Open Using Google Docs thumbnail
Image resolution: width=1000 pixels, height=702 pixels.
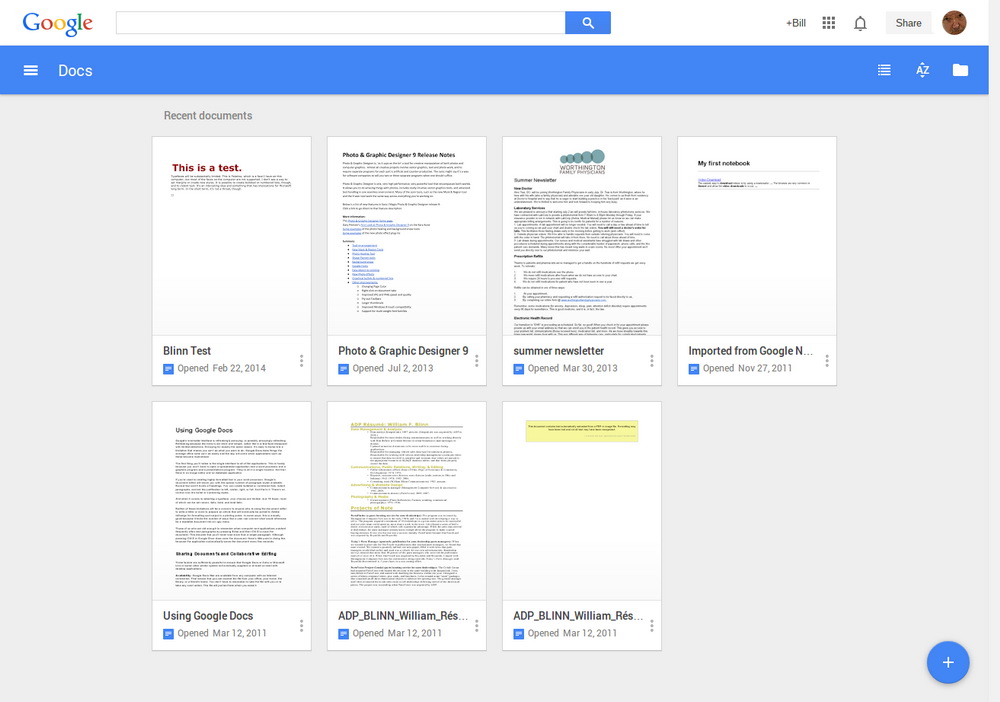[232, 501]
